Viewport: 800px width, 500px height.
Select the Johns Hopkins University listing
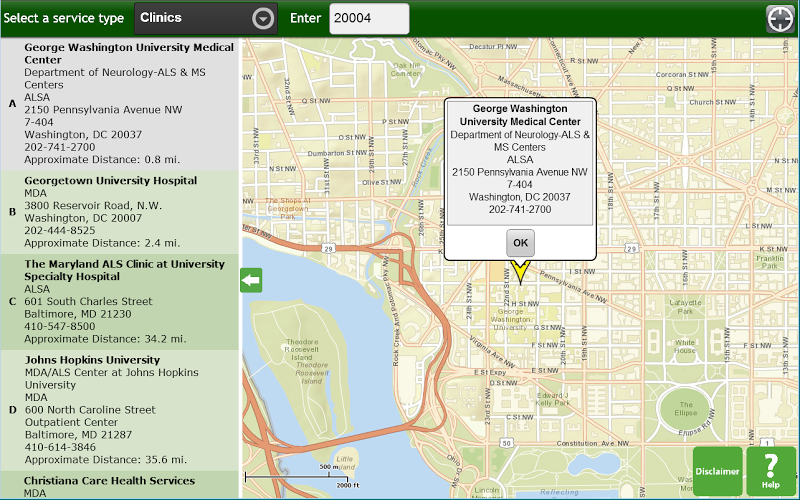click(x=120, y=410)
